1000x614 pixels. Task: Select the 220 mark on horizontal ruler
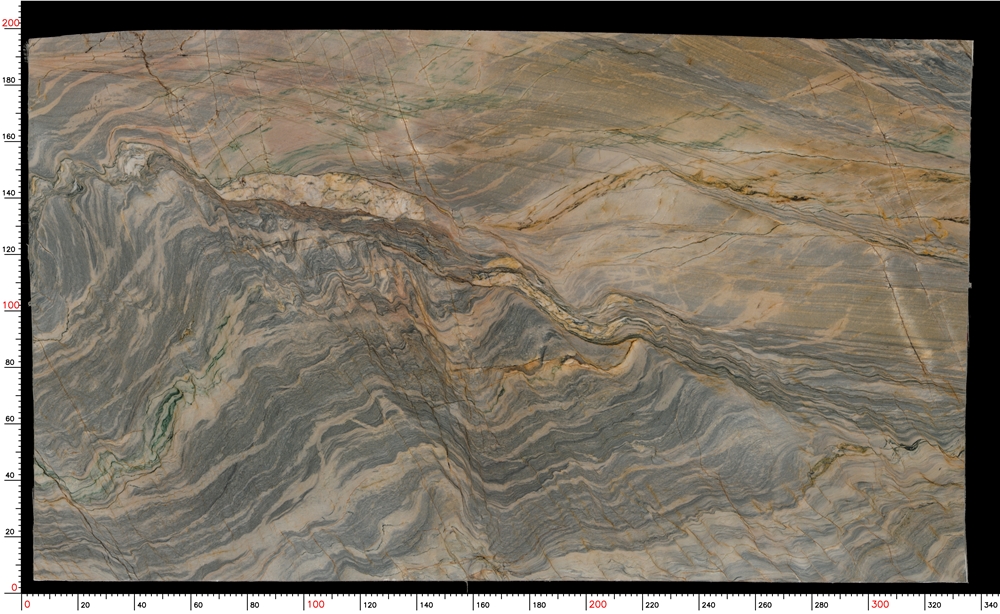[x=652, y=604]
